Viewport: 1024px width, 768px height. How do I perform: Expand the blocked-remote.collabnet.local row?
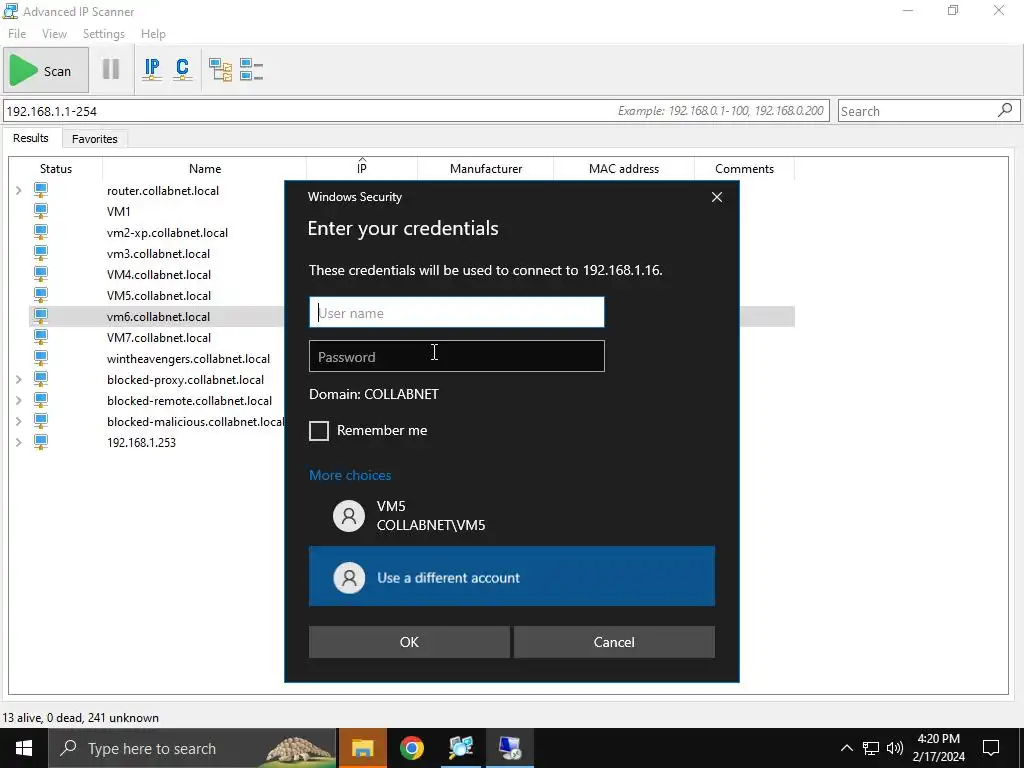(x=19, y=400)
